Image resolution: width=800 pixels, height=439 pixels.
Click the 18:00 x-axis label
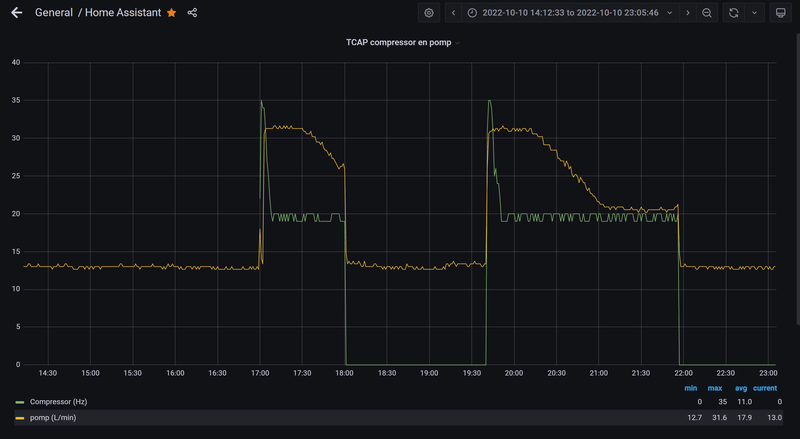(344, 373)
